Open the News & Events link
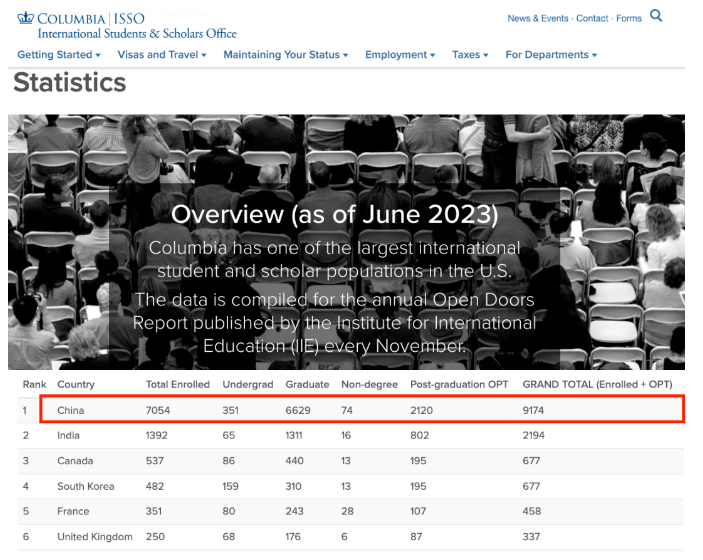This screenshot has height=560, width=703. (x=537, y=18)
